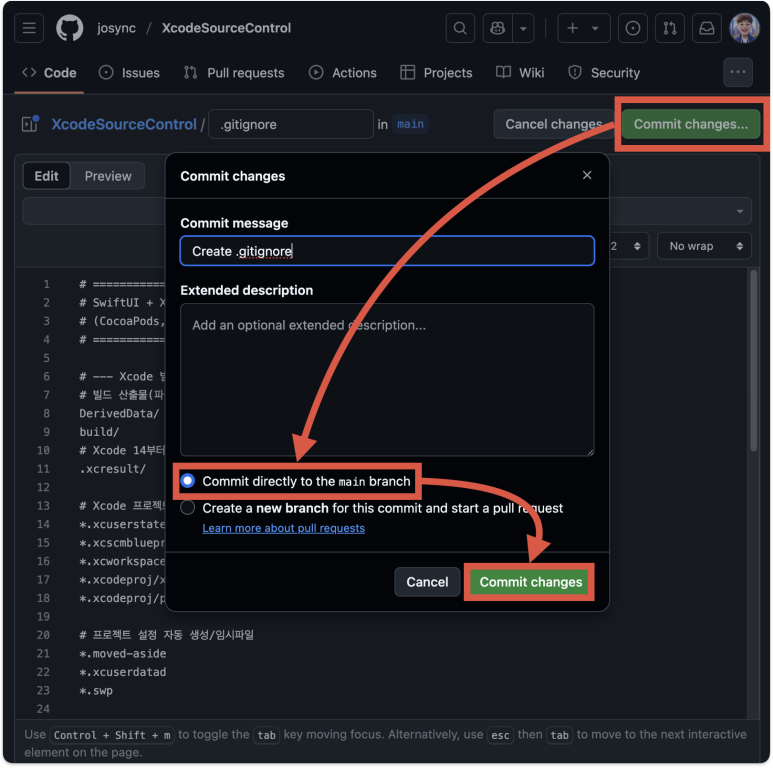This screenshot has height=768, width=773.
Task: Toggle the file tree side panel icon
Action: pos(30,124)
